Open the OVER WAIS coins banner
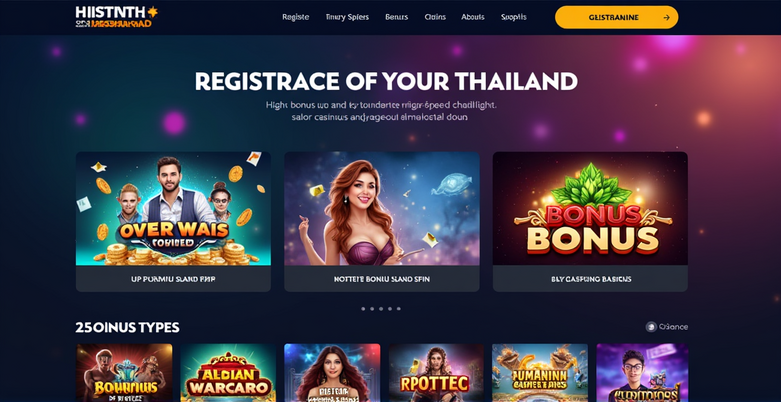Viewport: 781px width, 402px height. (173, 209)
